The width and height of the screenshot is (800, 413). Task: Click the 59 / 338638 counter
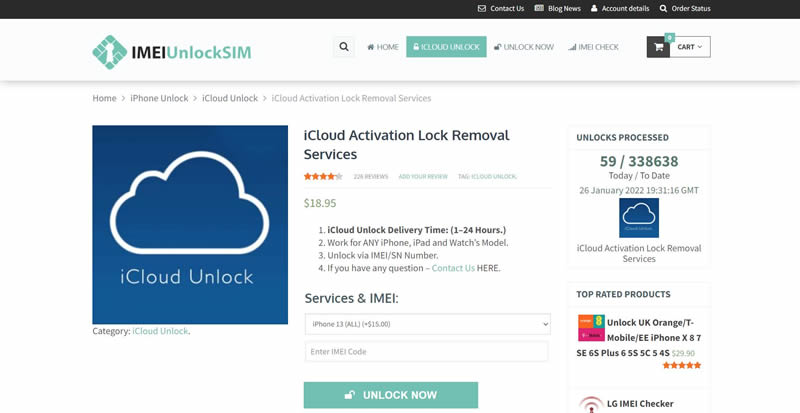pyautogui.click(x=639, y=161)
